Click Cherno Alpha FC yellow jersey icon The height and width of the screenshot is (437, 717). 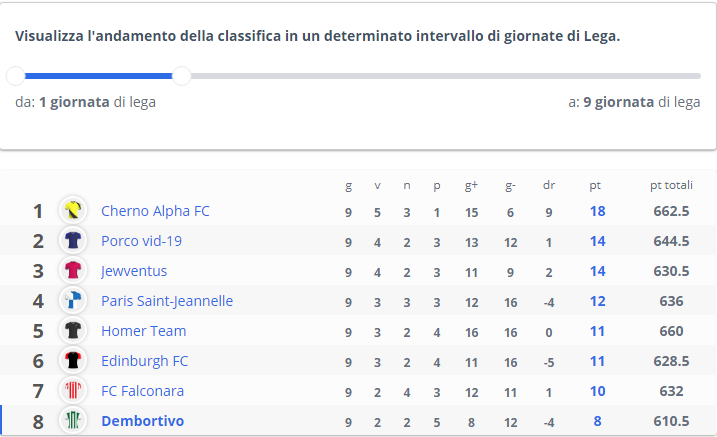73,211
